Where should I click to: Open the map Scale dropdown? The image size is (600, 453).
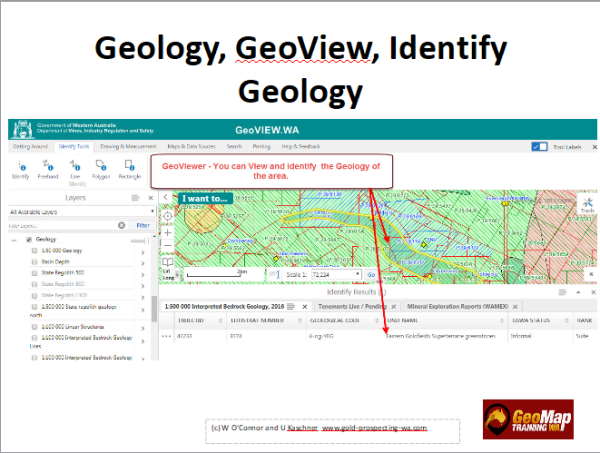pyautogui.click(x=336, y=275)
